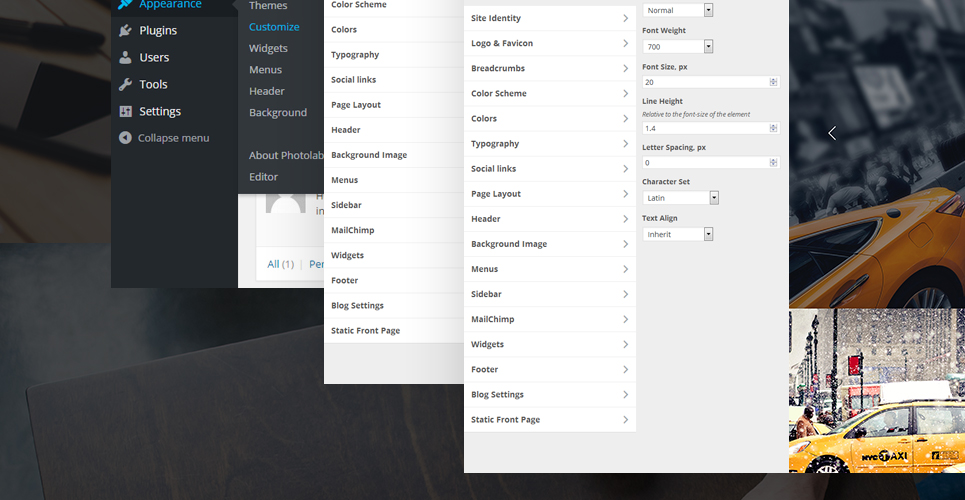The image size is (965, 500).
Task: Click the Line Height field showing 1.4
Action: click(711, 128)
